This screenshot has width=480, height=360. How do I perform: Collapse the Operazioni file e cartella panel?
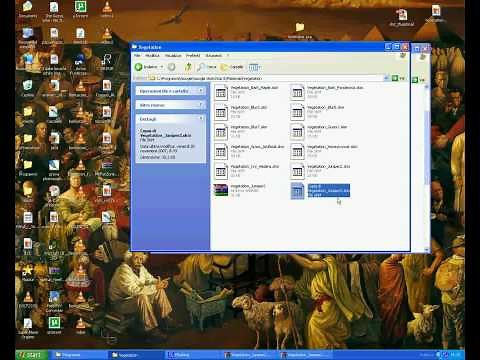[201, 91]
